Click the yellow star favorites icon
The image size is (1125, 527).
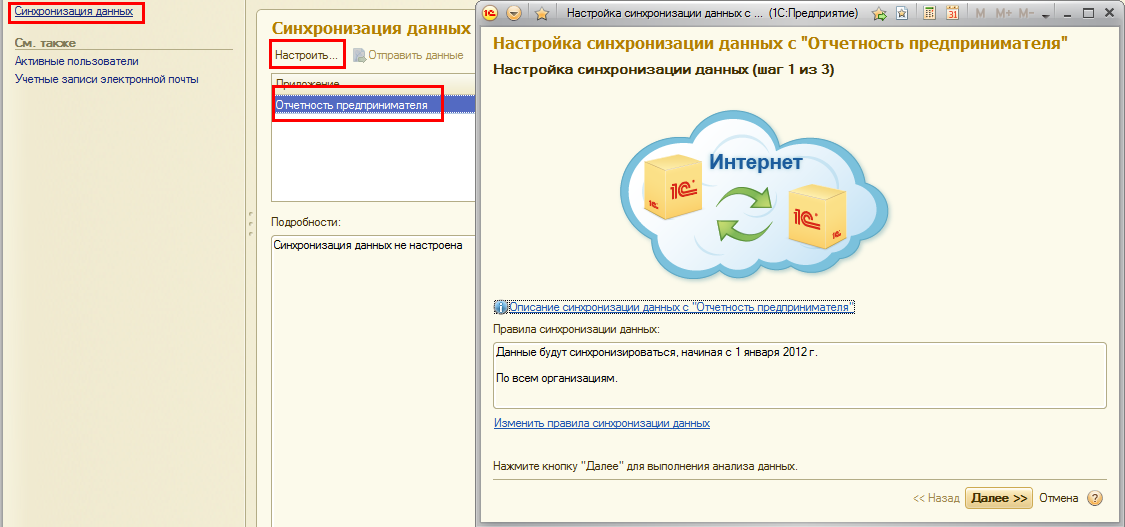[542, 13]
